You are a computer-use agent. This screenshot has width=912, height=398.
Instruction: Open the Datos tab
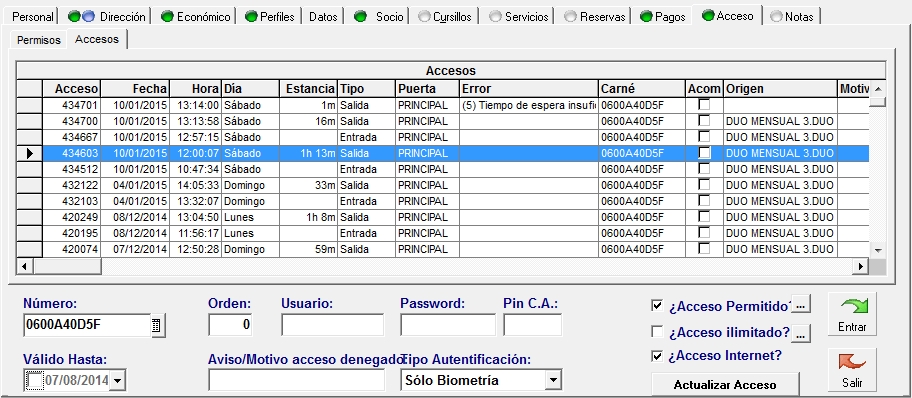click(x=323, y=17)
